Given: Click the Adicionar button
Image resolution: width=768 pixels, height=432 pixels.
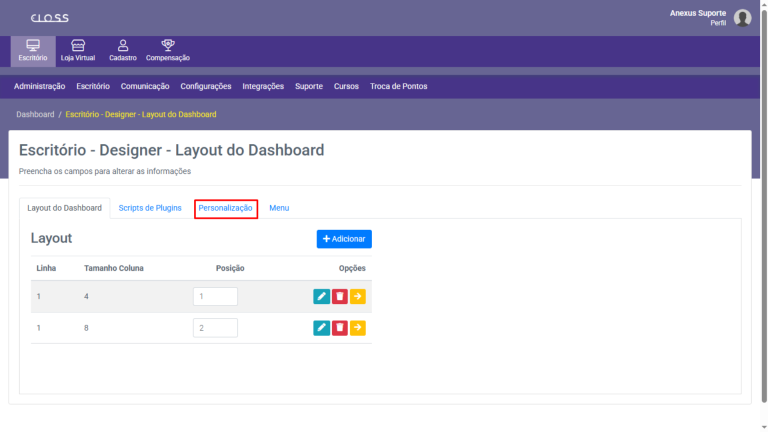Looking at the screenshot, I should [x=344, y=239].
